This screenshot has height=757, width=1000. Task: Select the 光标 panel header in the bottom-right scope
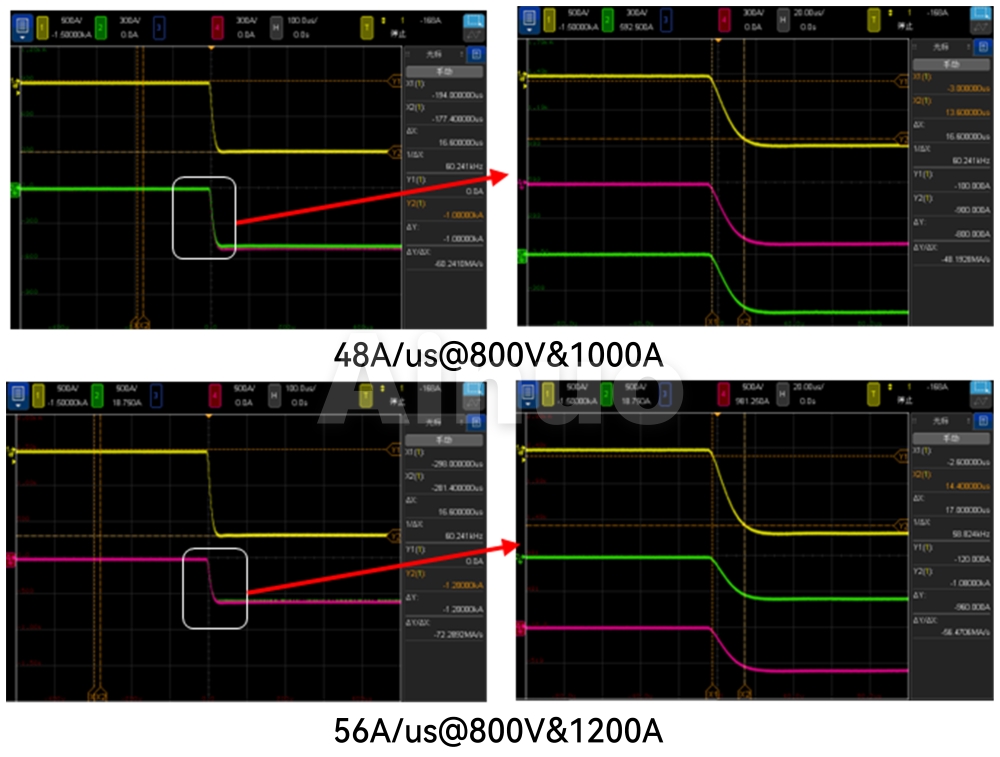941,421
